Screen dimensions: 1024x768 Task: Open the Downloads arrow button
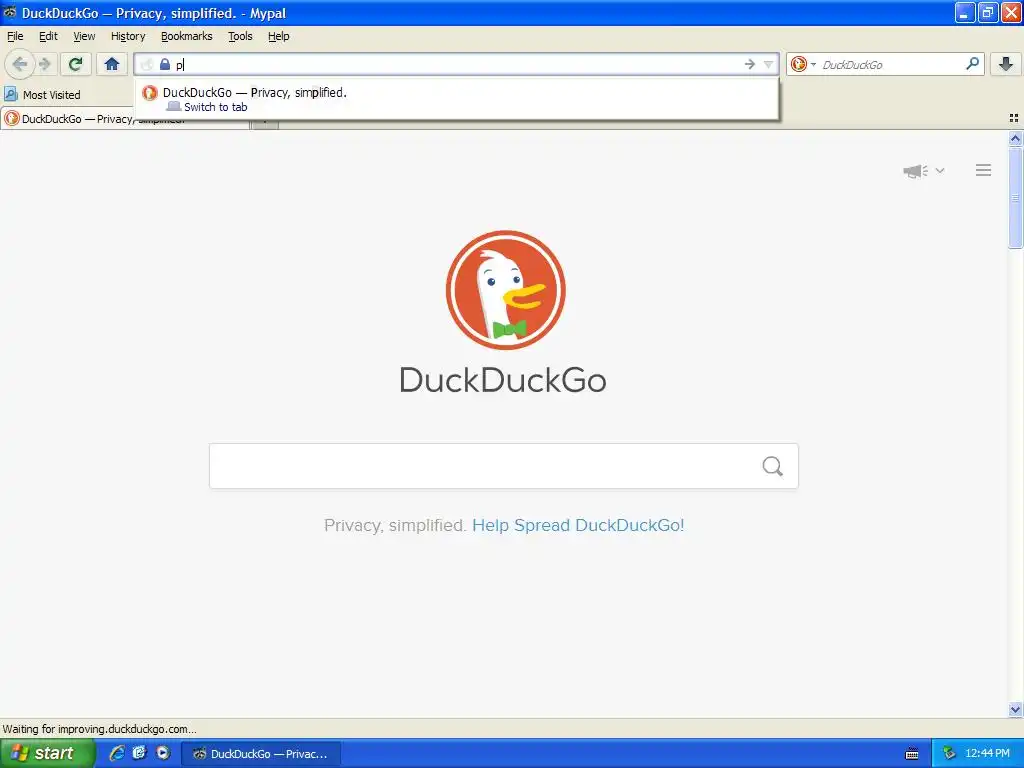(1006, 64)
